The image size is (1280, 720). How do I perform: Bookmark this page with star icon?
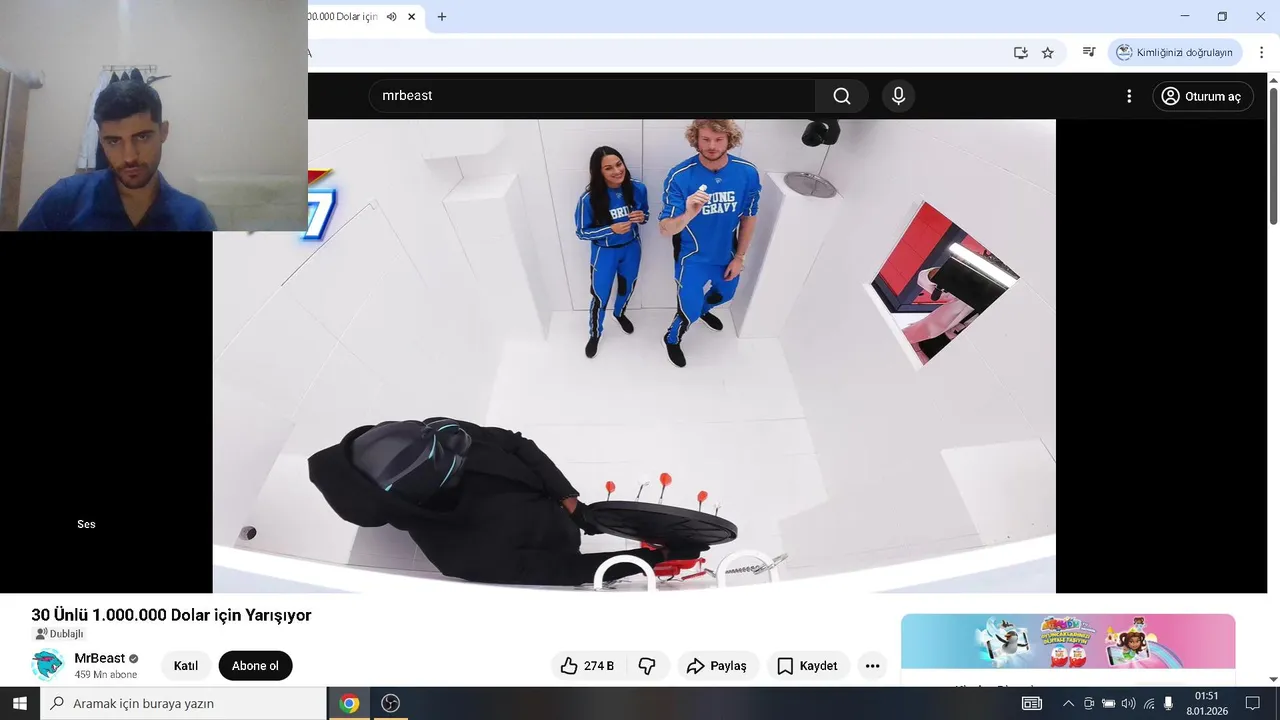1048,53
